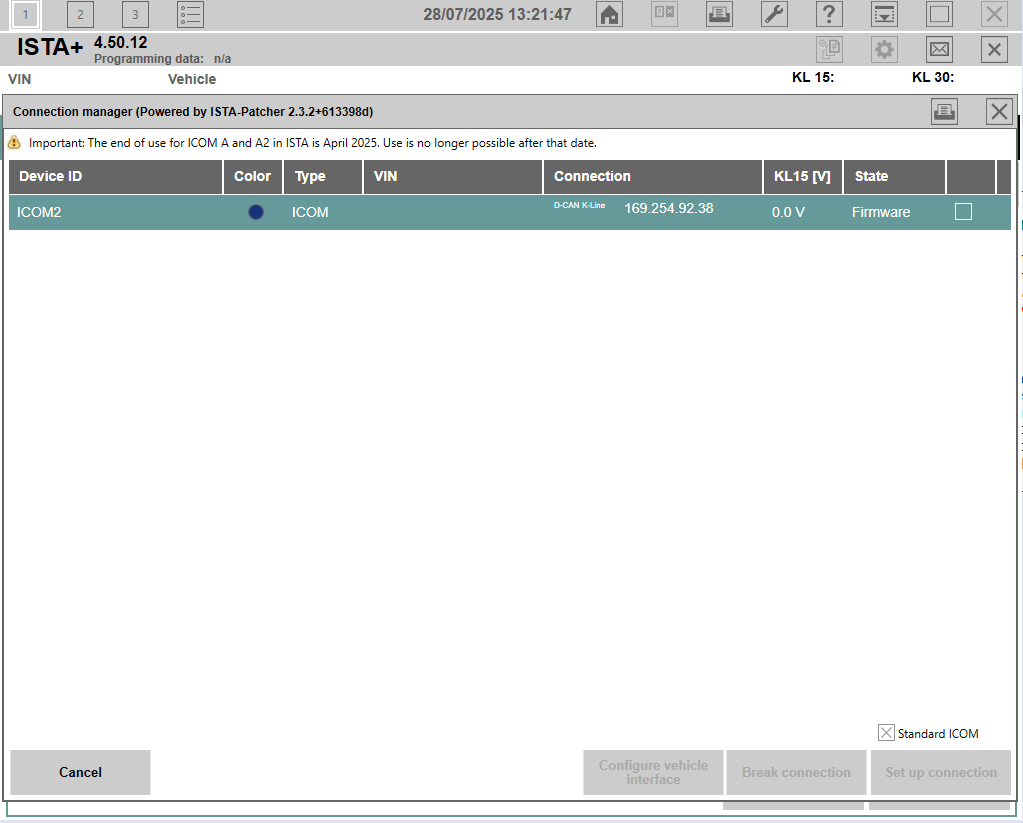
Task: Click the gear settings icon under toolbar
Action: pyautogui.click(x=884, y=50)
